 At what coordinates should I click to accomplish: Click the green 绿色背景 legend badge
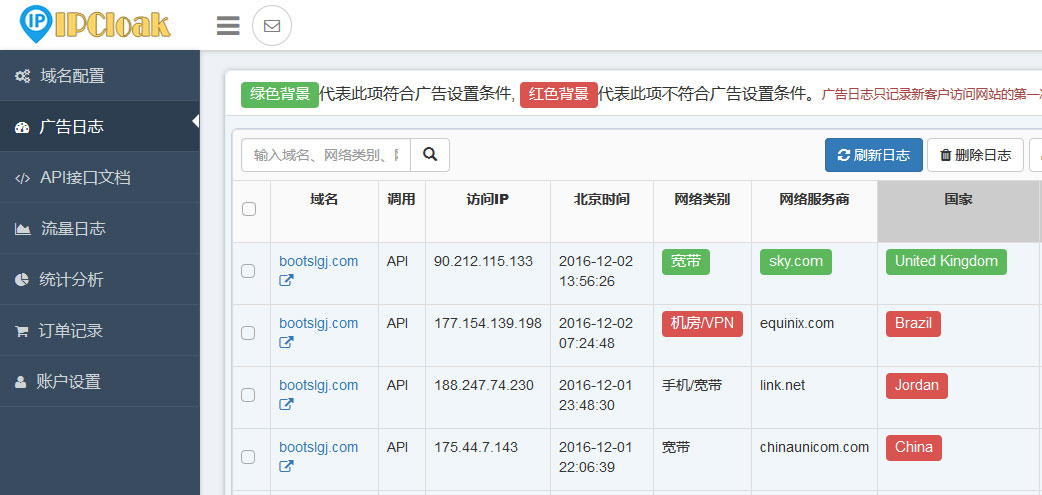tap(280, 94)
